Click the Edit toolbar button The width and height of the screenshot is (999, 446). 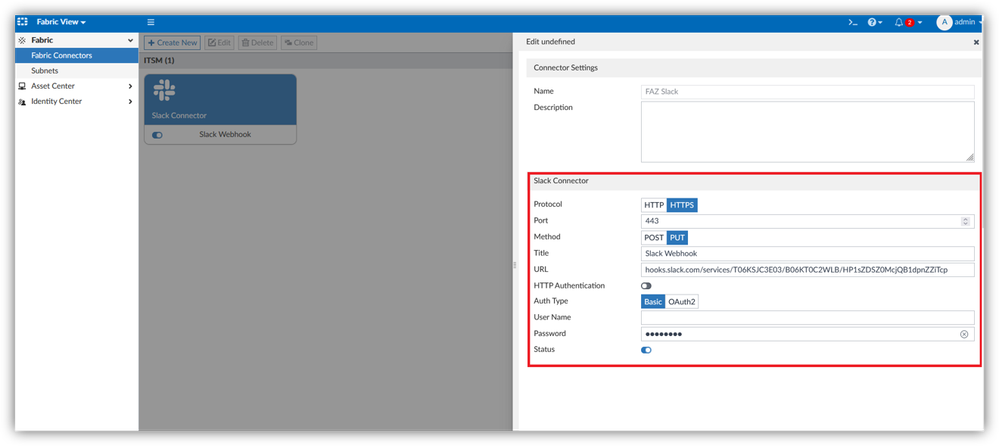click(x=219, y=43)
